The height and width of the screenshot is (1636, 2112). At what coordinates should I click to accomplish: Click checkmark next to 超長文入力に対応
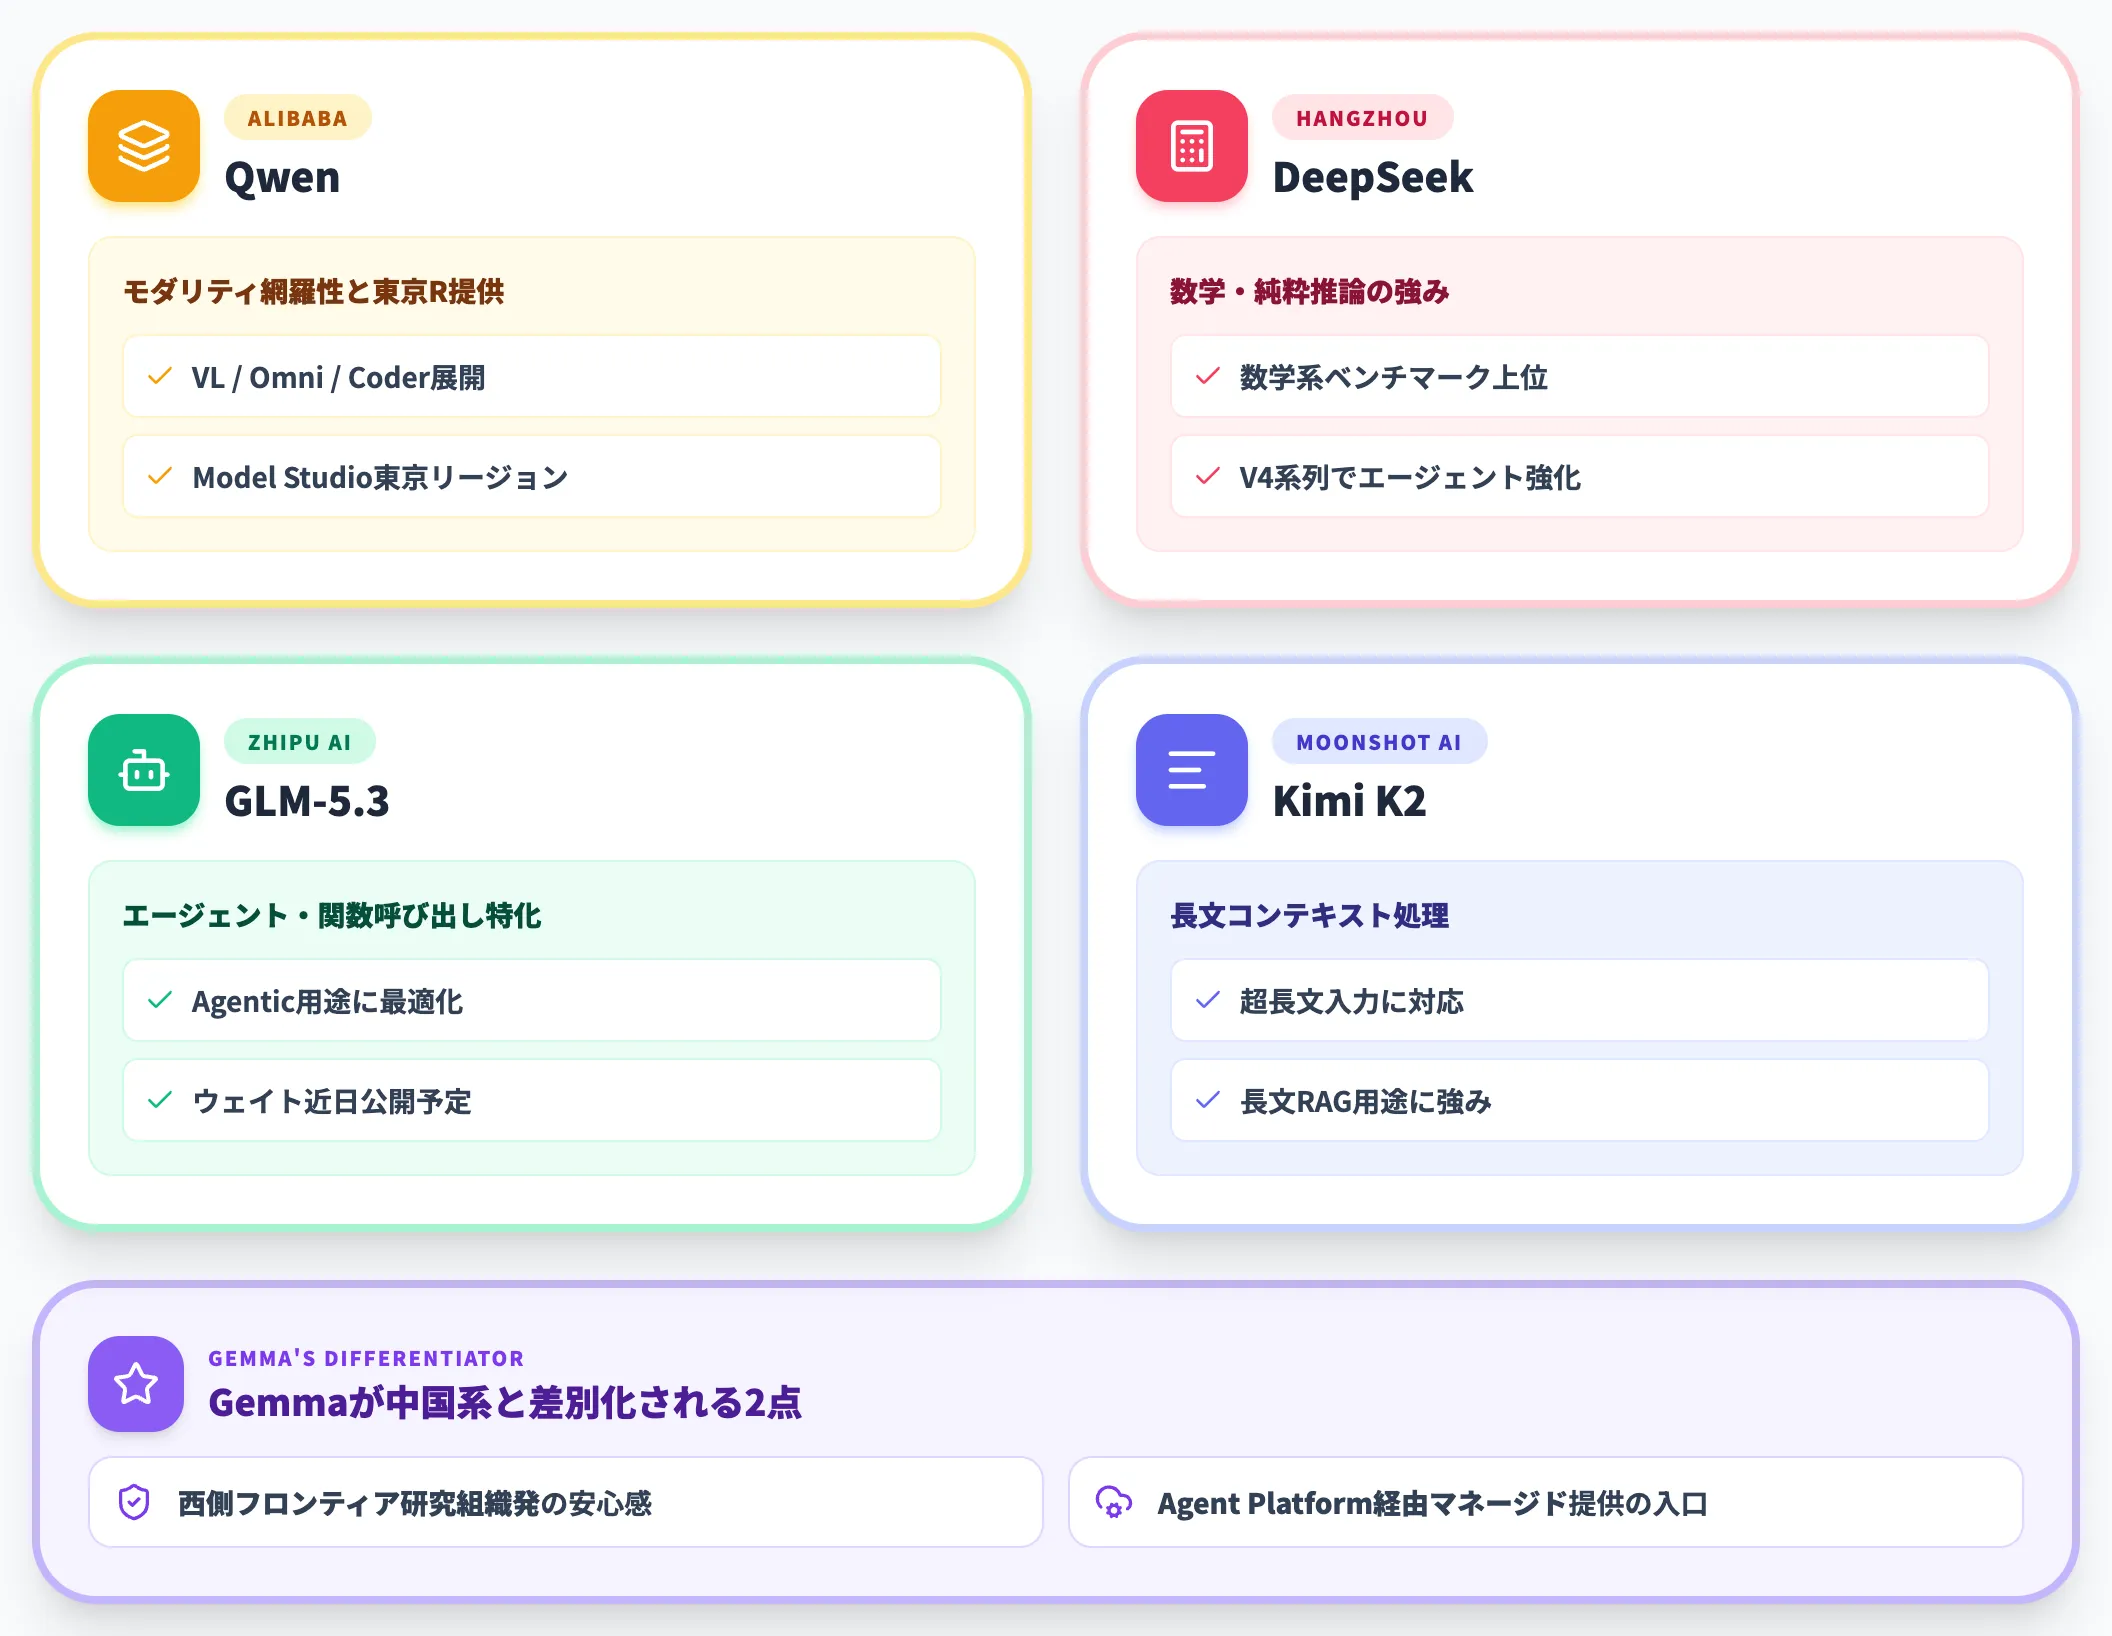pos(1208,1001)
